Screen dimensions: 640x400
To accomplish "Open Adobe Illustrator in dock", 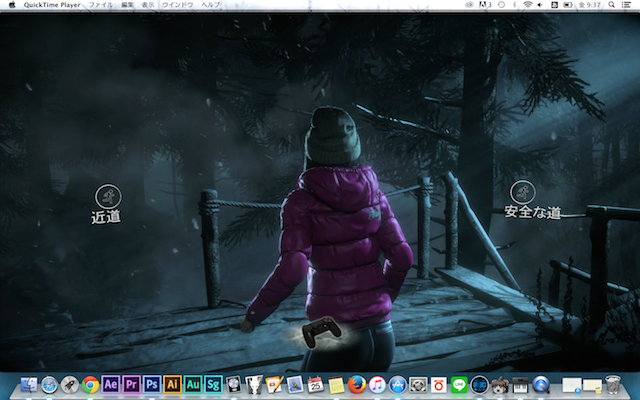I will (172, 384).
